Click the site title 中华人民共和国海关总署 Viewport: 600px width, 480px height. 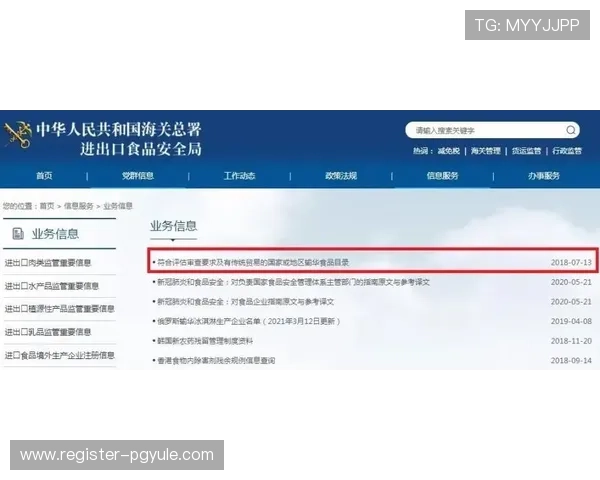tap(119, 129)
